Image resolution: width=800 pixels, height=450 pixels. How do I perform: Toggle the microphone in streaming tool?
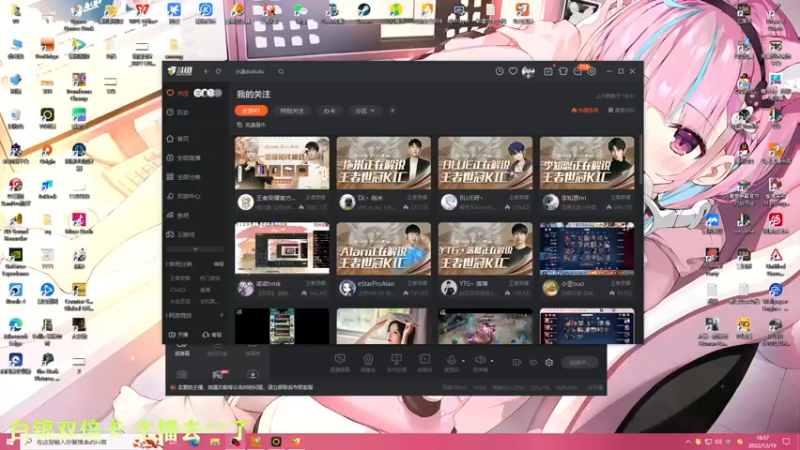coord(452,363)
